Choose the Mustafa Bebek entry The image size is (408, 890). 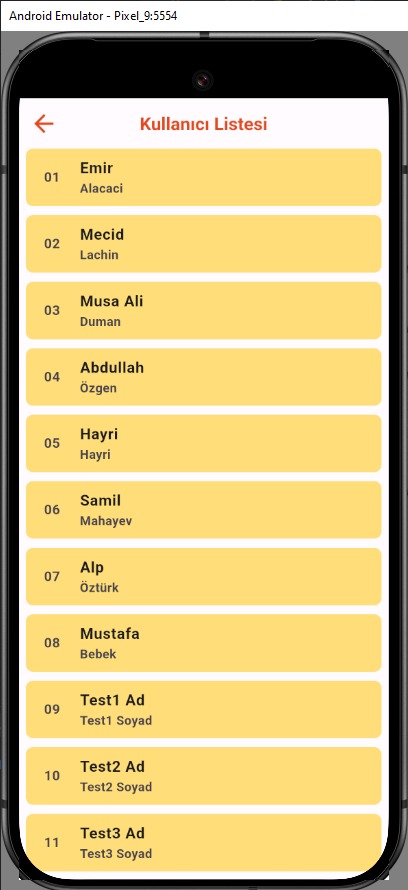[204, 643]
